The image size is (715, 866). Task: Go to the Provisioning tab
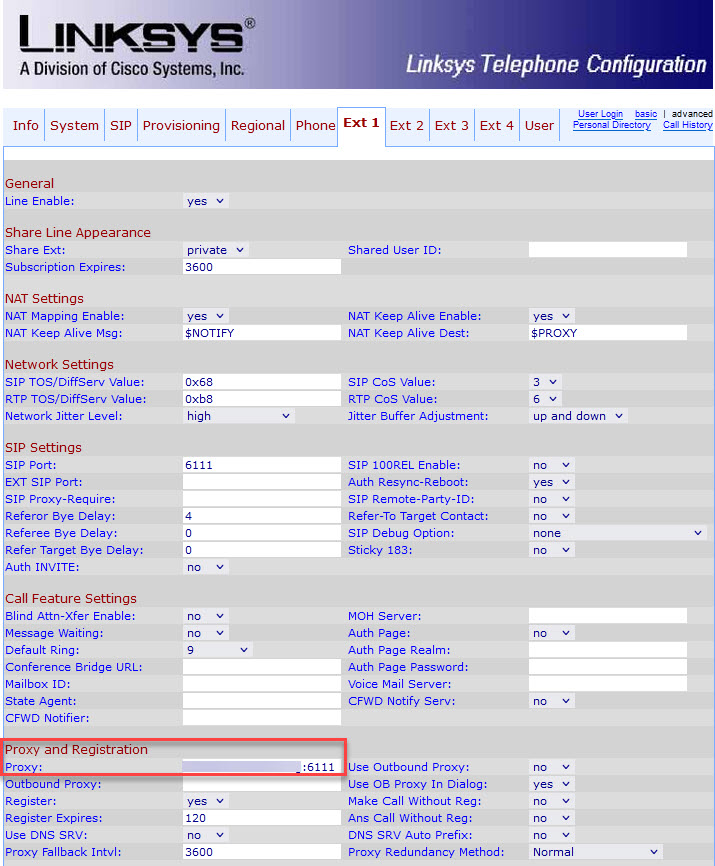[181, 126]
